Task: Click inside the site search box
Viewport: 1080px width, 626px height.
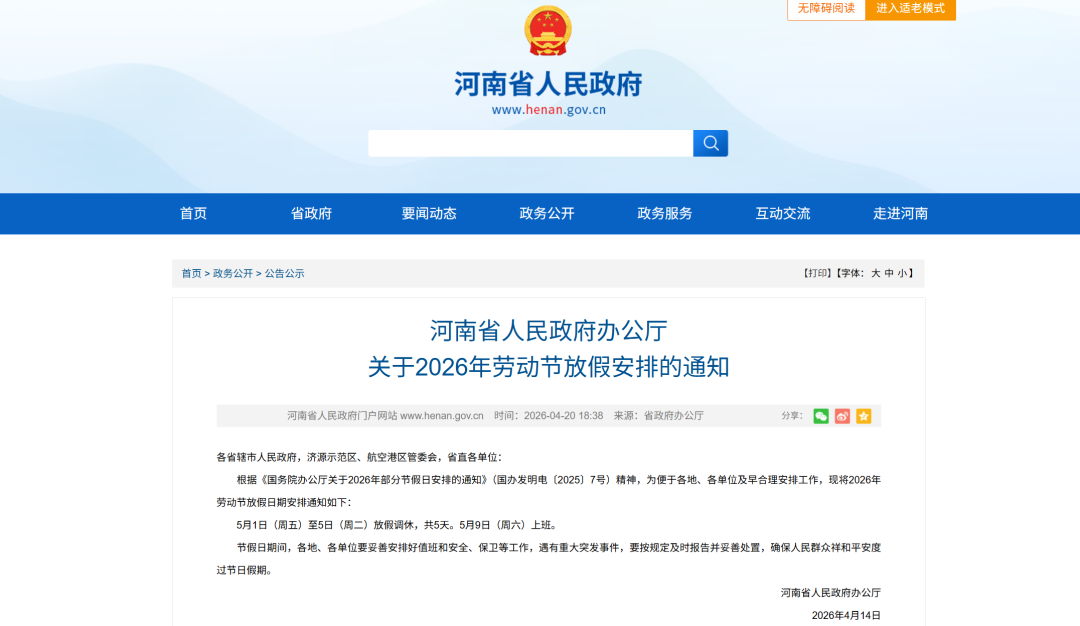Action: 530,143
